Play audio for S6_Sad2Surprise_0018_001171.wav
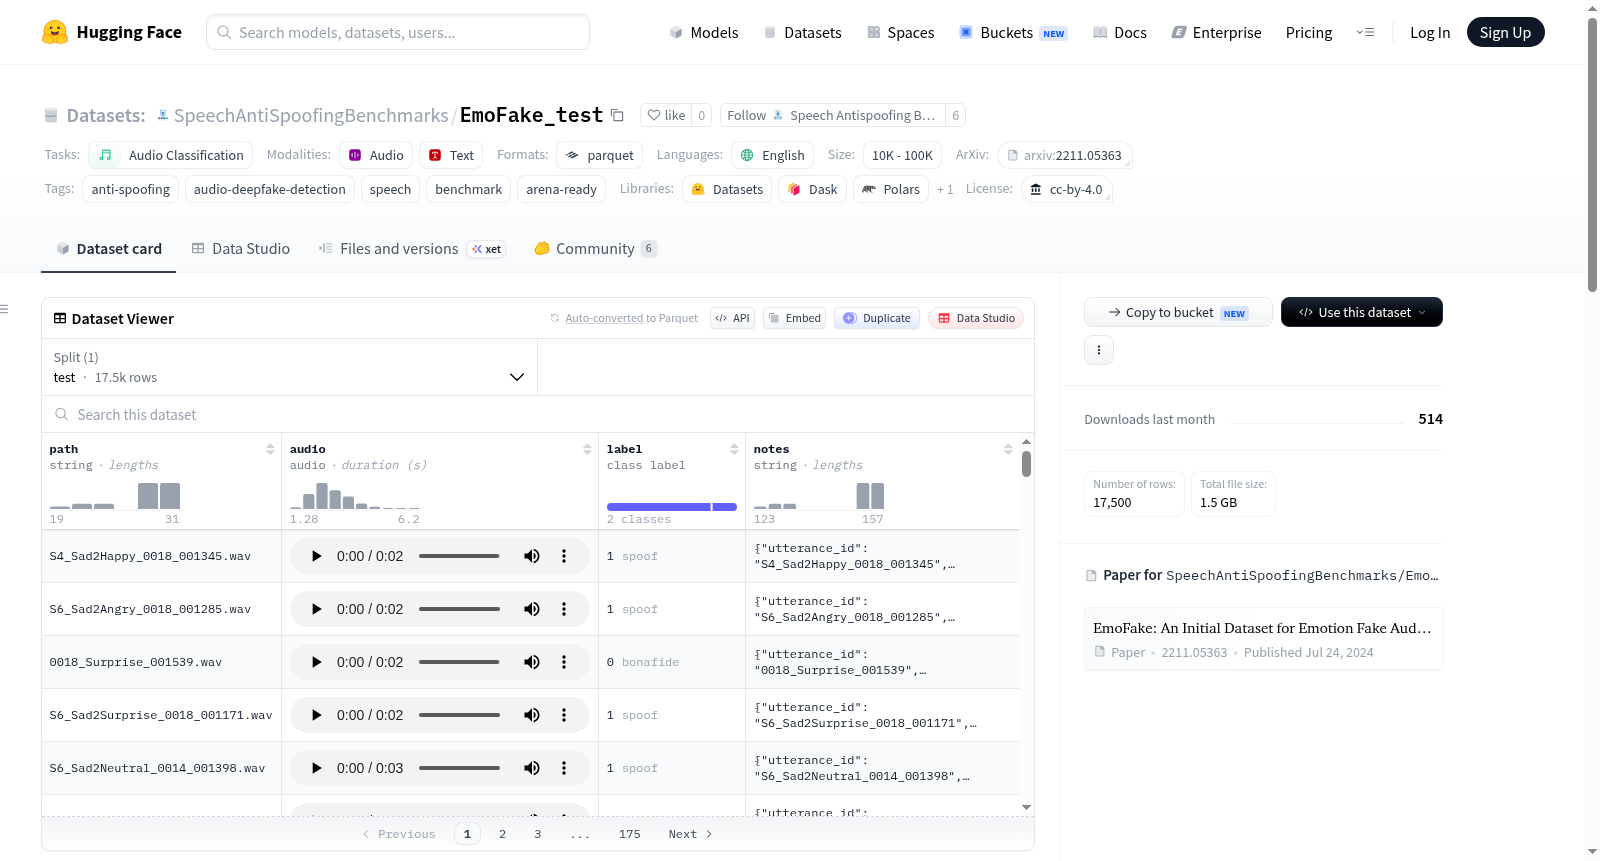 tap(317, 715)
